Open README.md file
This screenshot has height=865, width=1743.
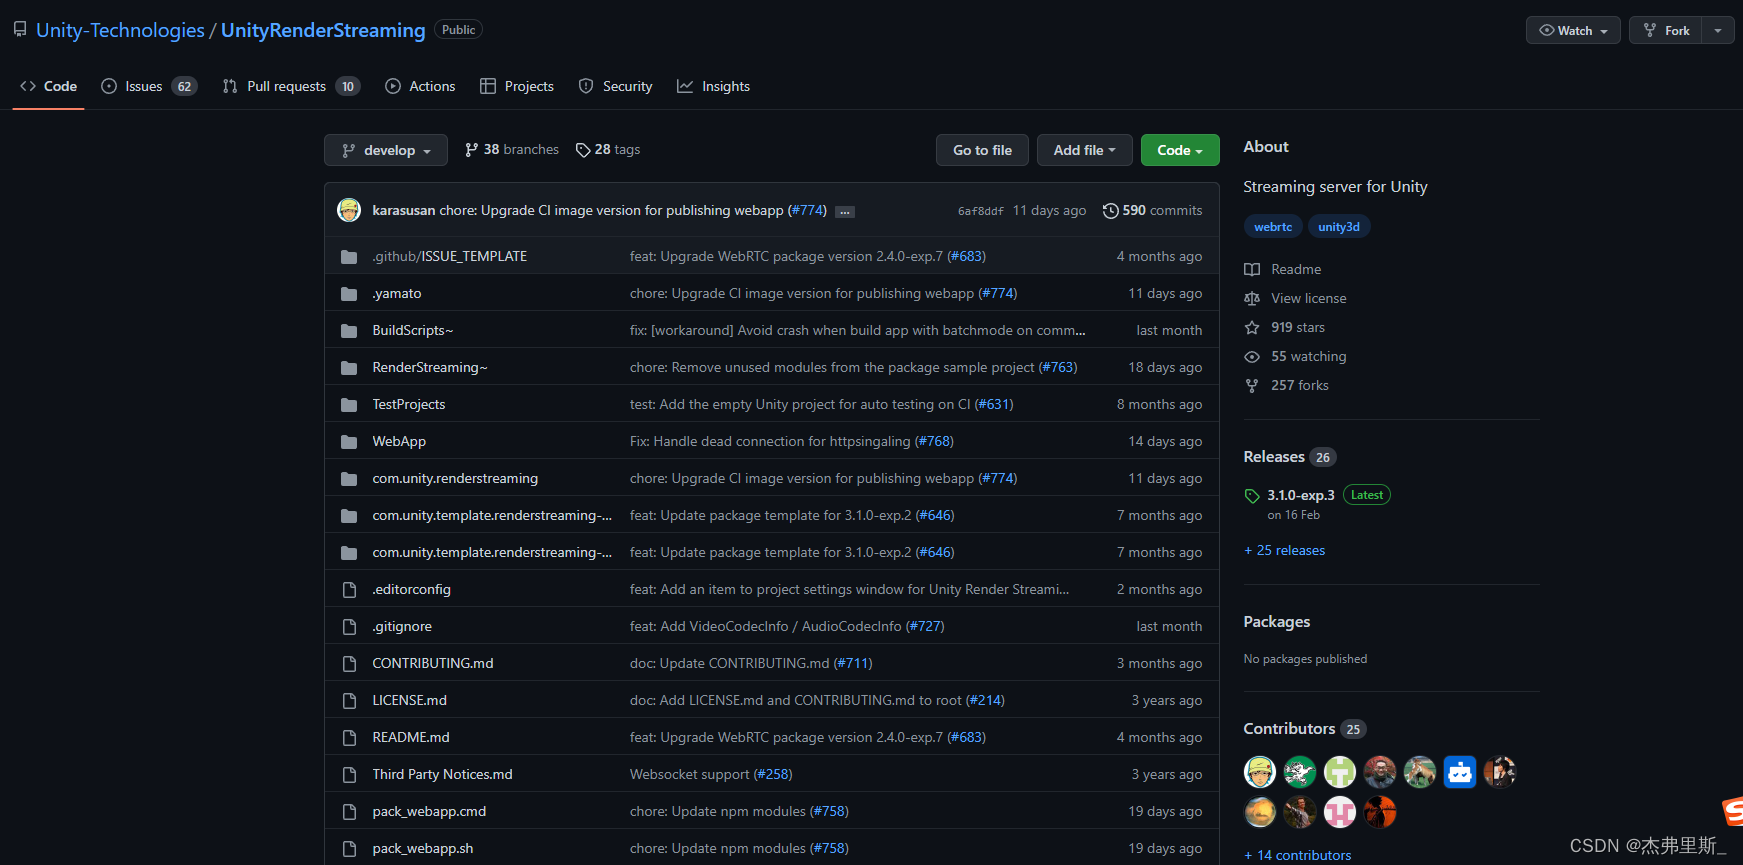(411, 737)
